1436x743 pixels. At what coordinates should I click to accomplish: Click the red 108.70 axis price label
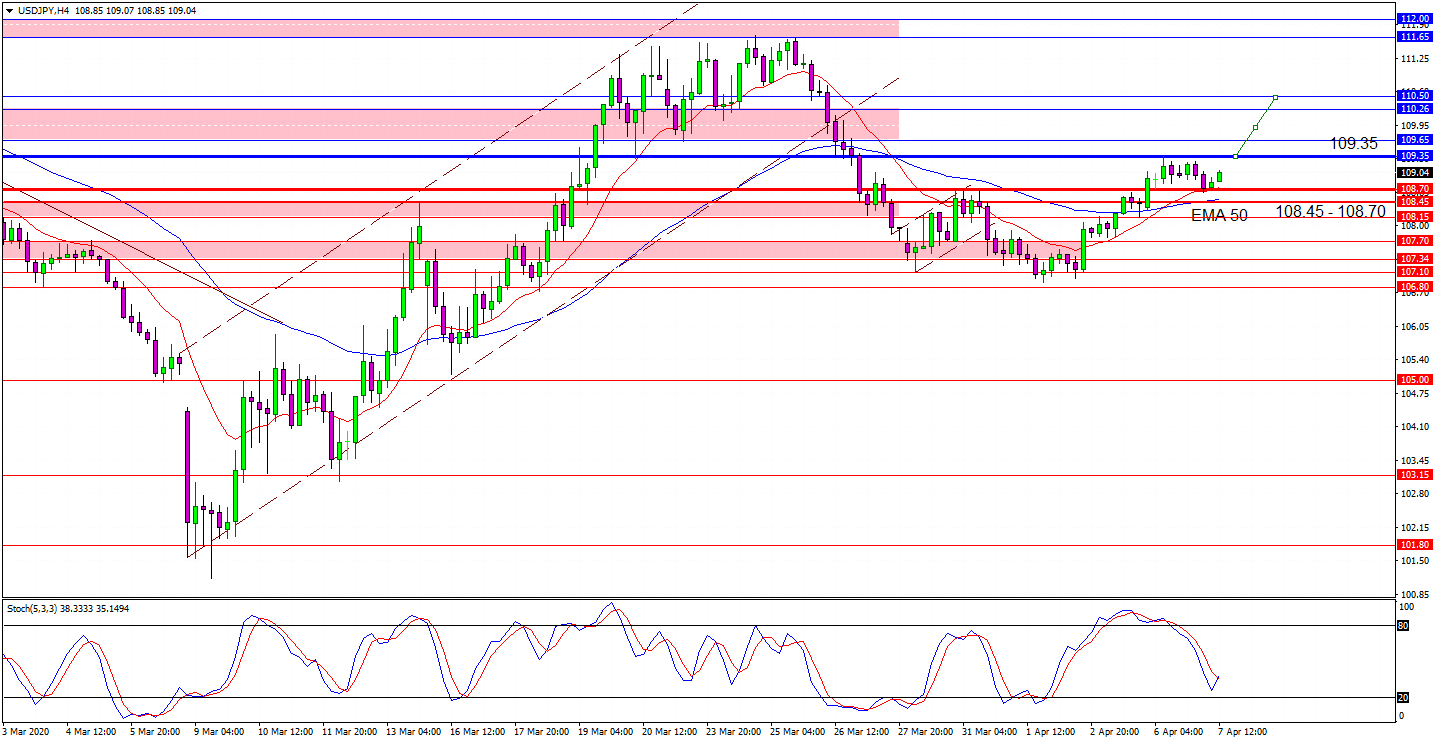click(x=1415, y=188)
